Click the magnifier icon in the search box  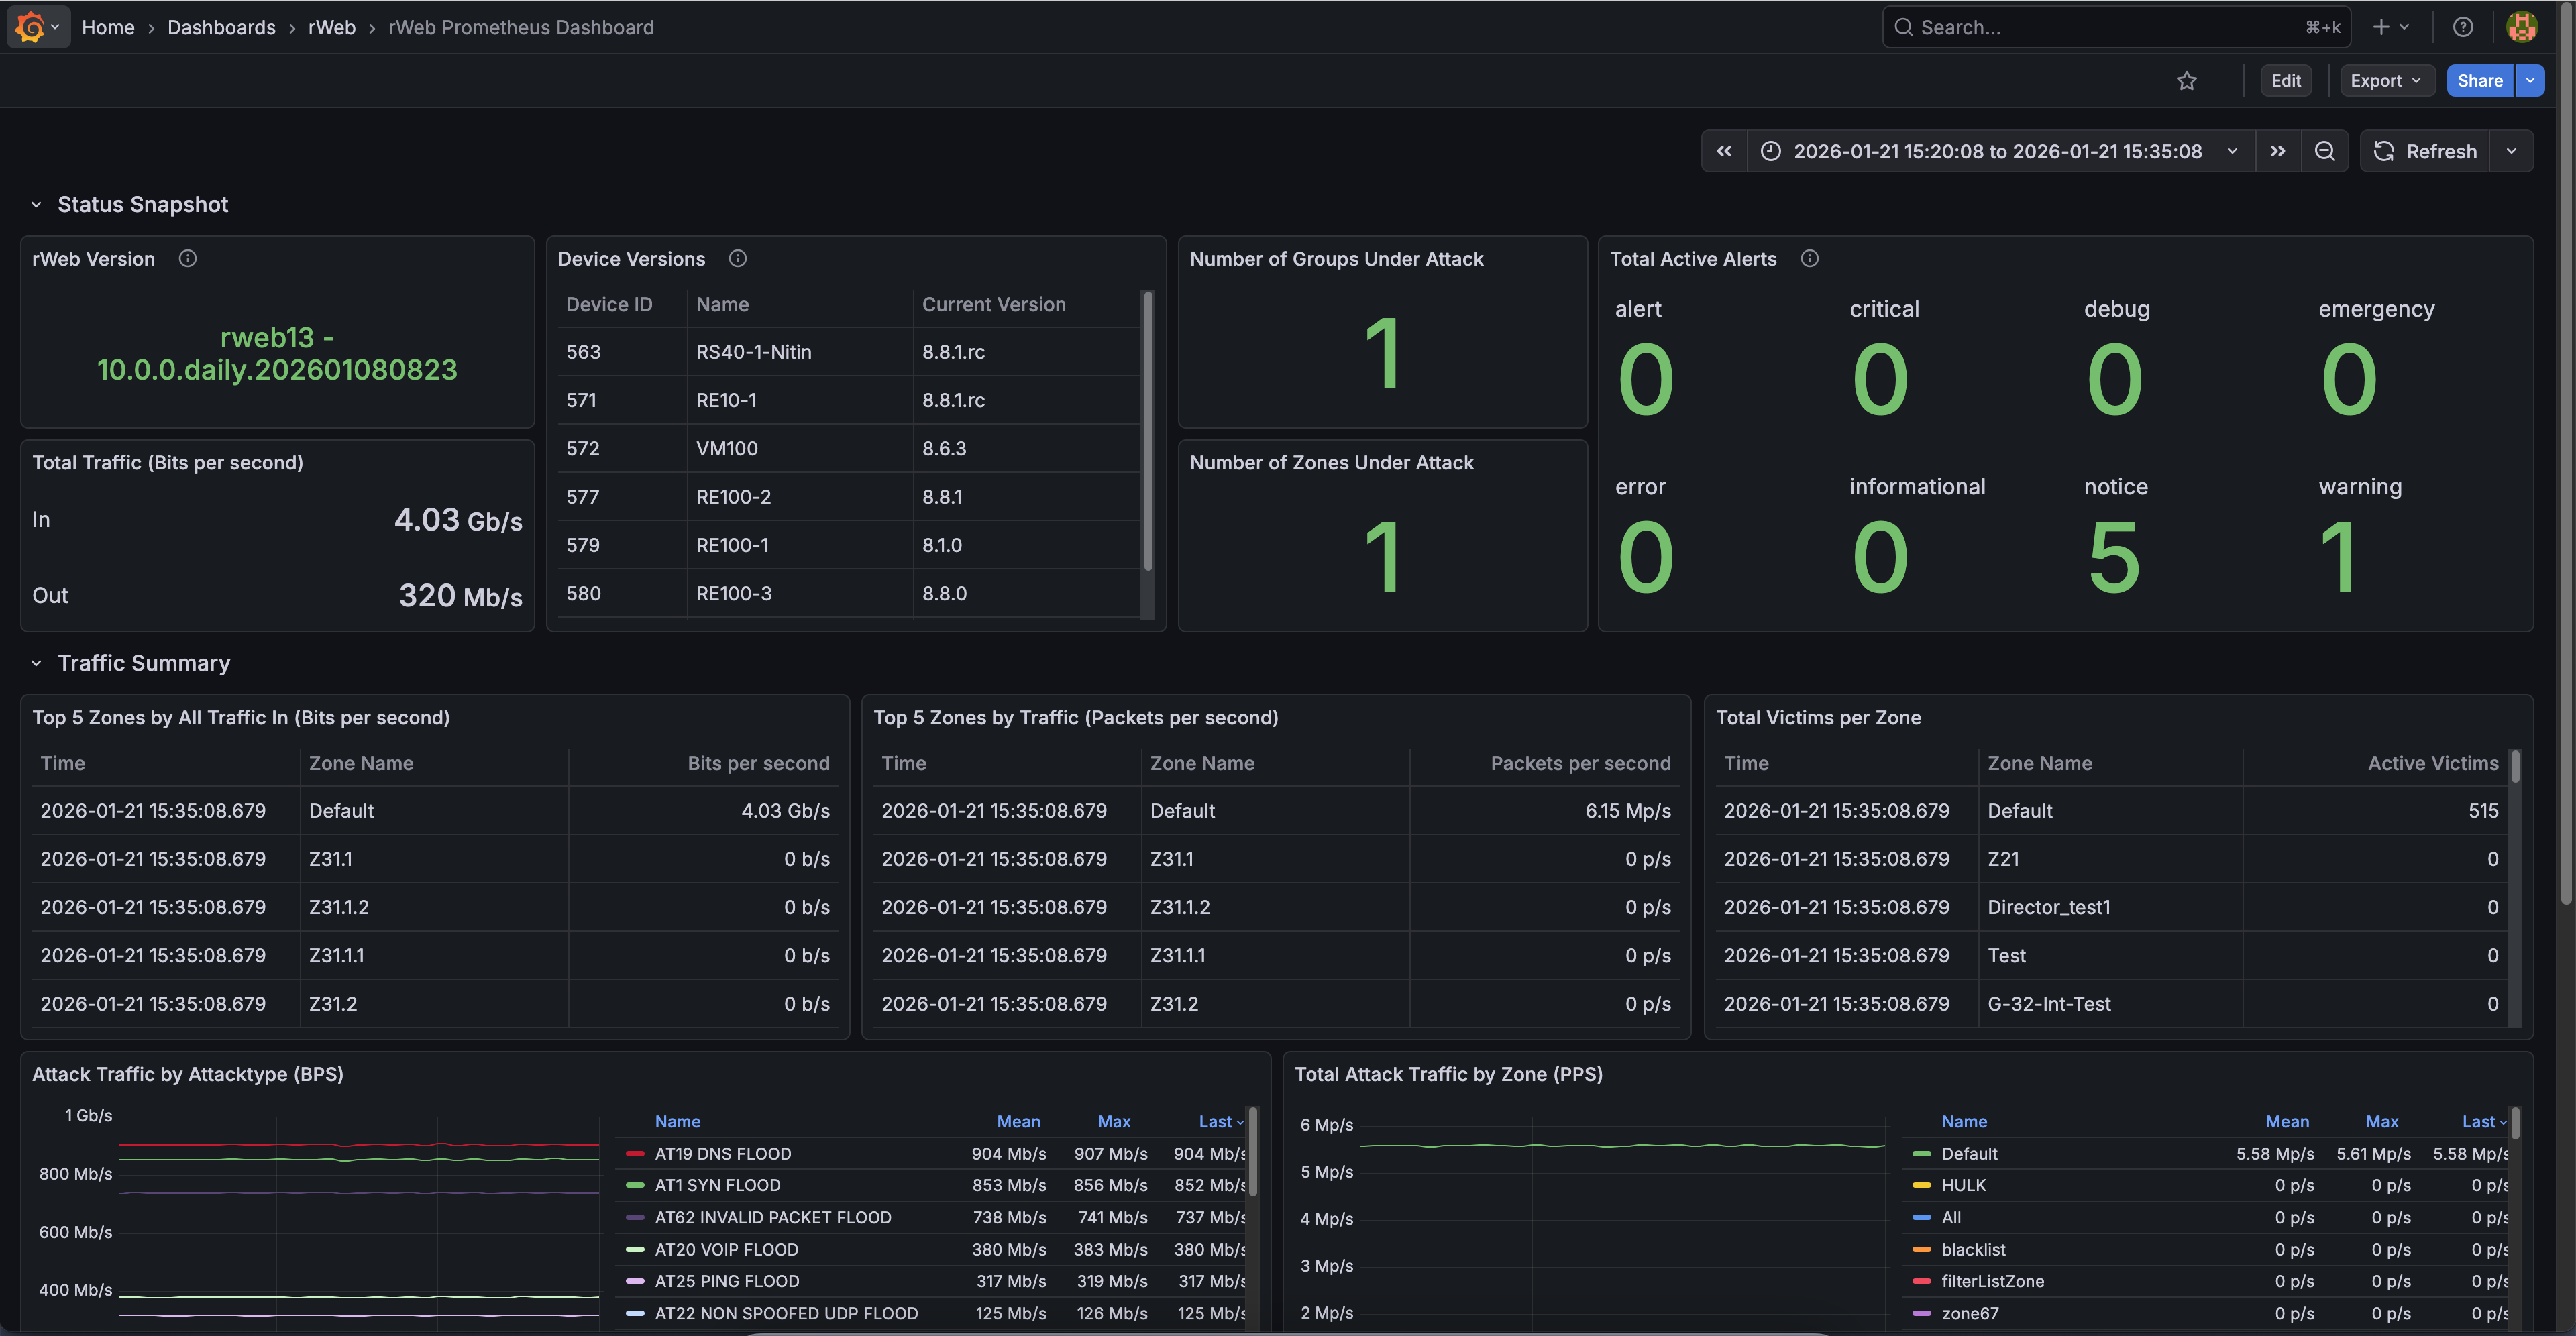[1903, 27]
